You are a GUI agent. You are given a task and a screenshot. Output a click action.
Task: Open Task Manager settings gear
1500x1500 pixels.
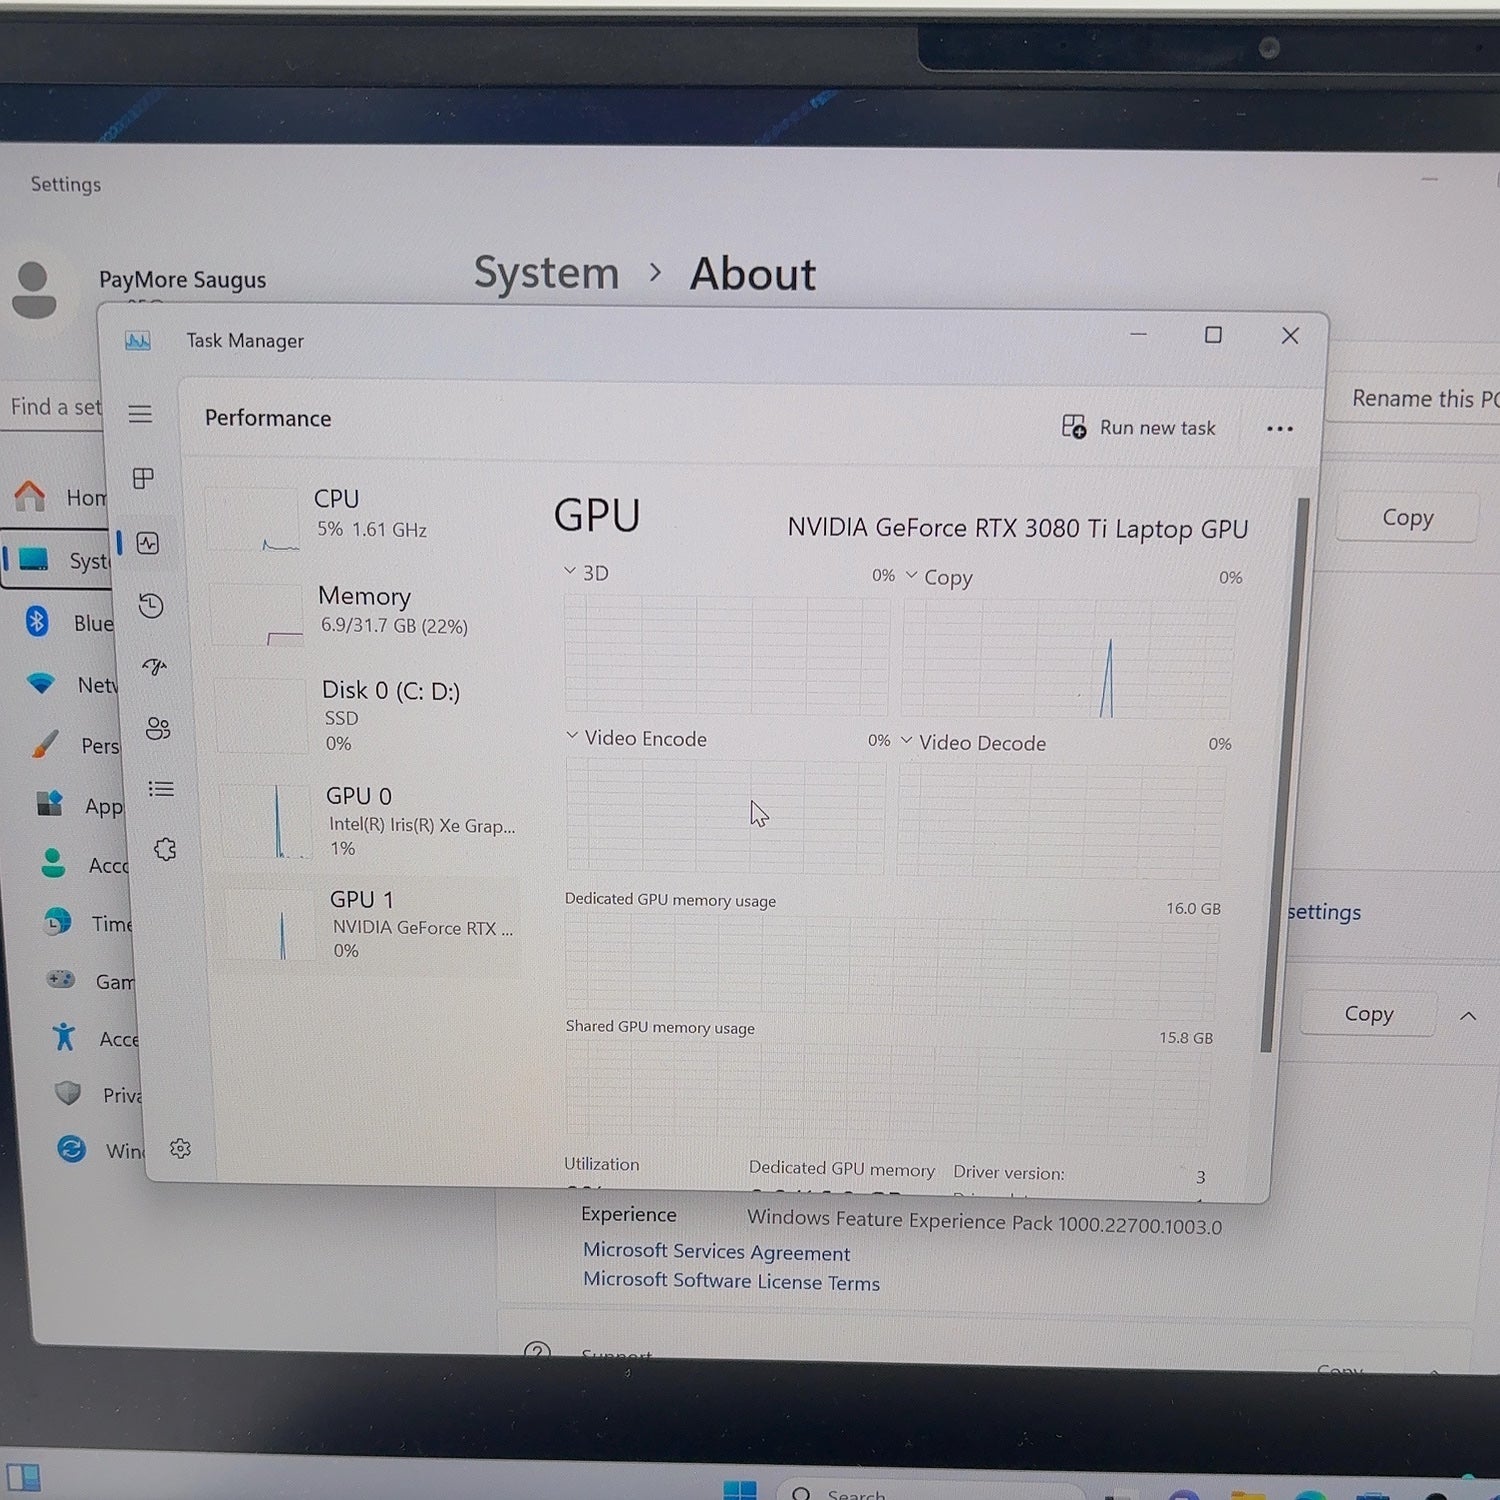(x=180, y=1148)
